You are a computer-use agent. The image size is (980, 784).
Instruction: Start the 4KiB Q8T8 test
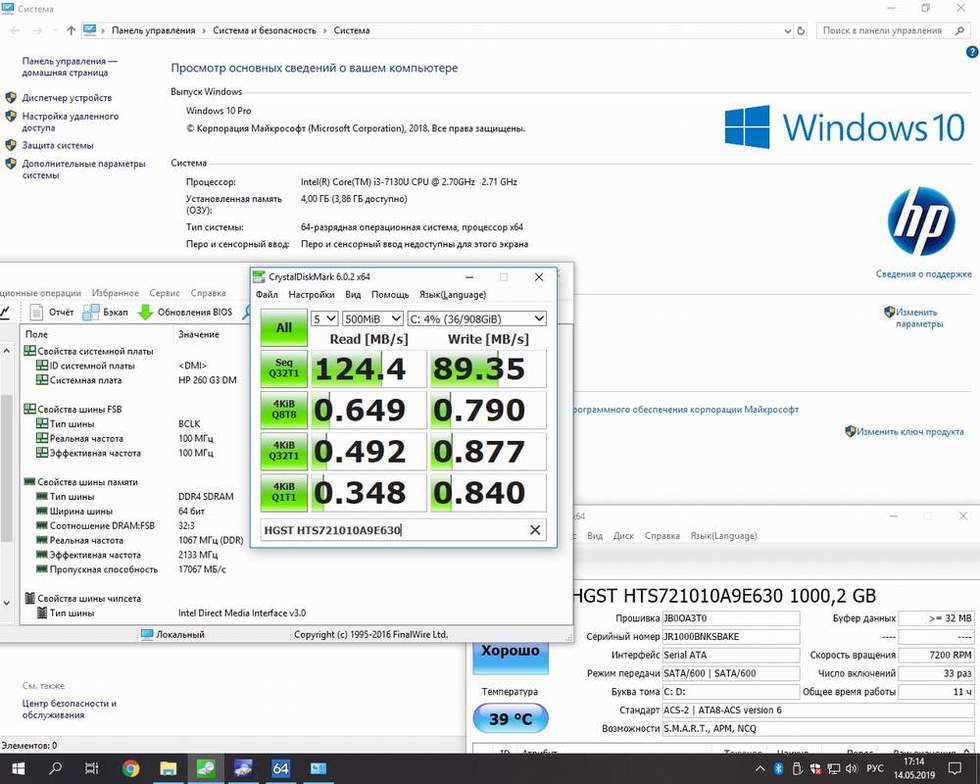pyautogui.click(x=284, y=410)
